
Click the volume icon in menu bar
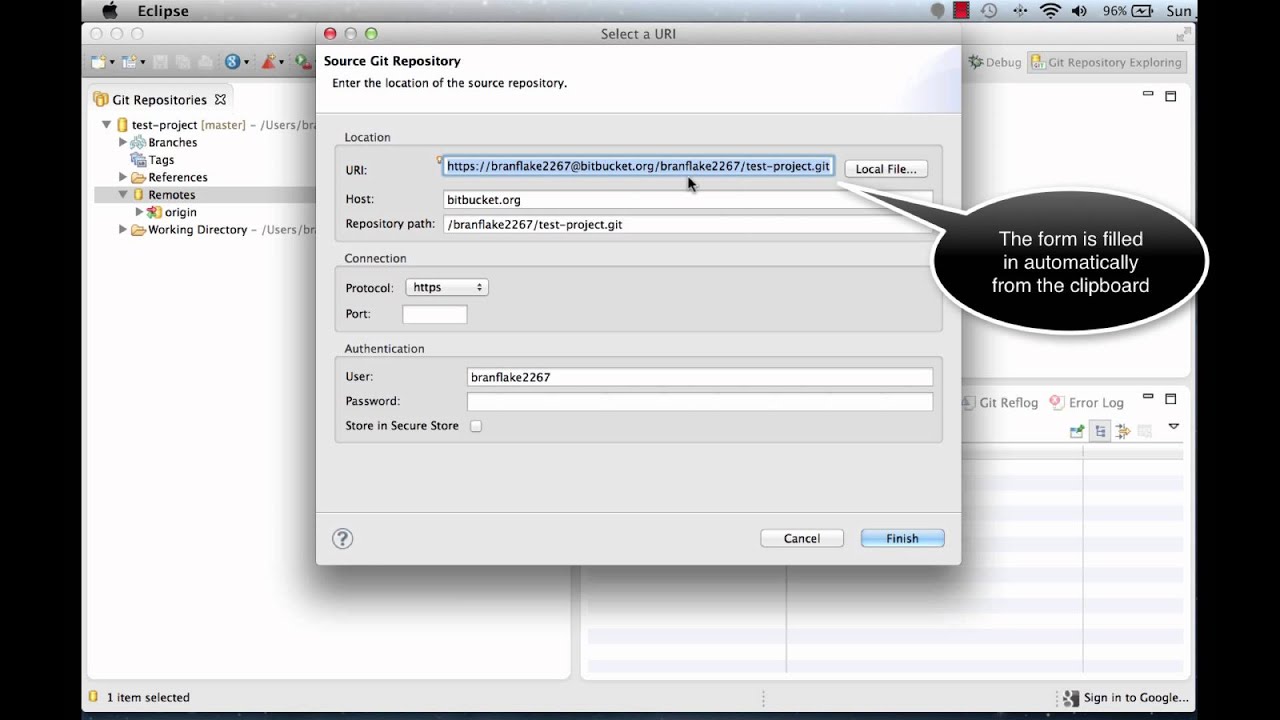pyautogui.click(x=1079, y=11)
